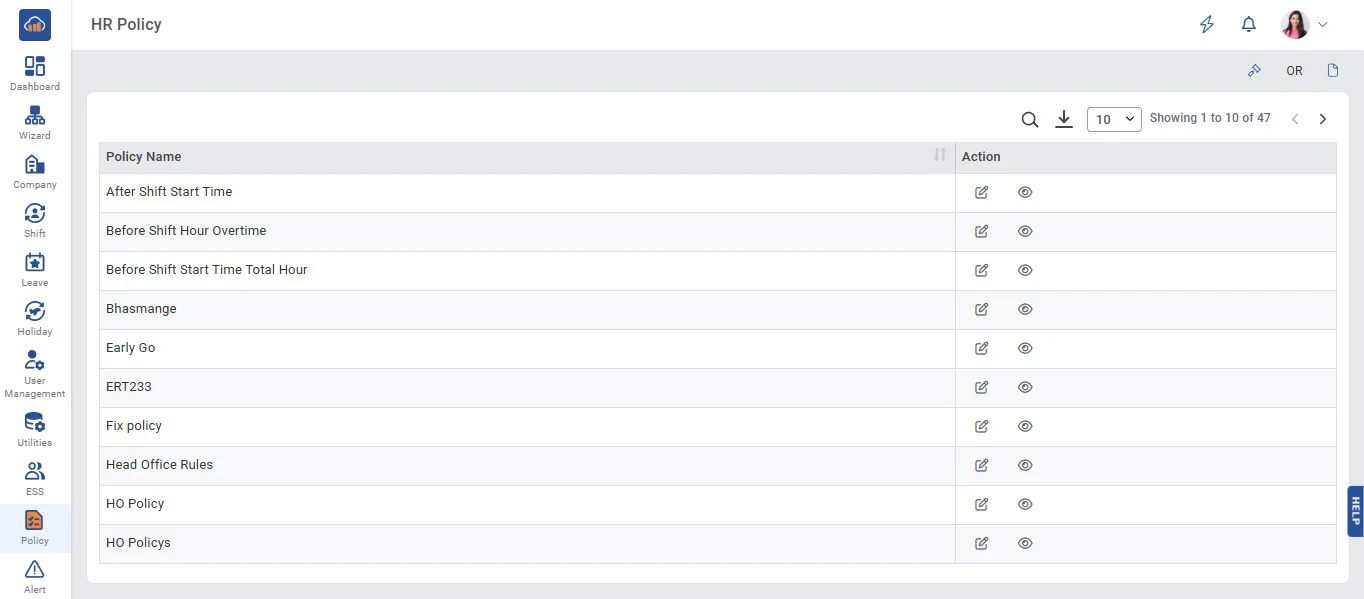The width and height of the screenshot is (1364, 599).
Task: View the ERT233 policy details
Action: pyautogui.click(x=1025, y=387)
